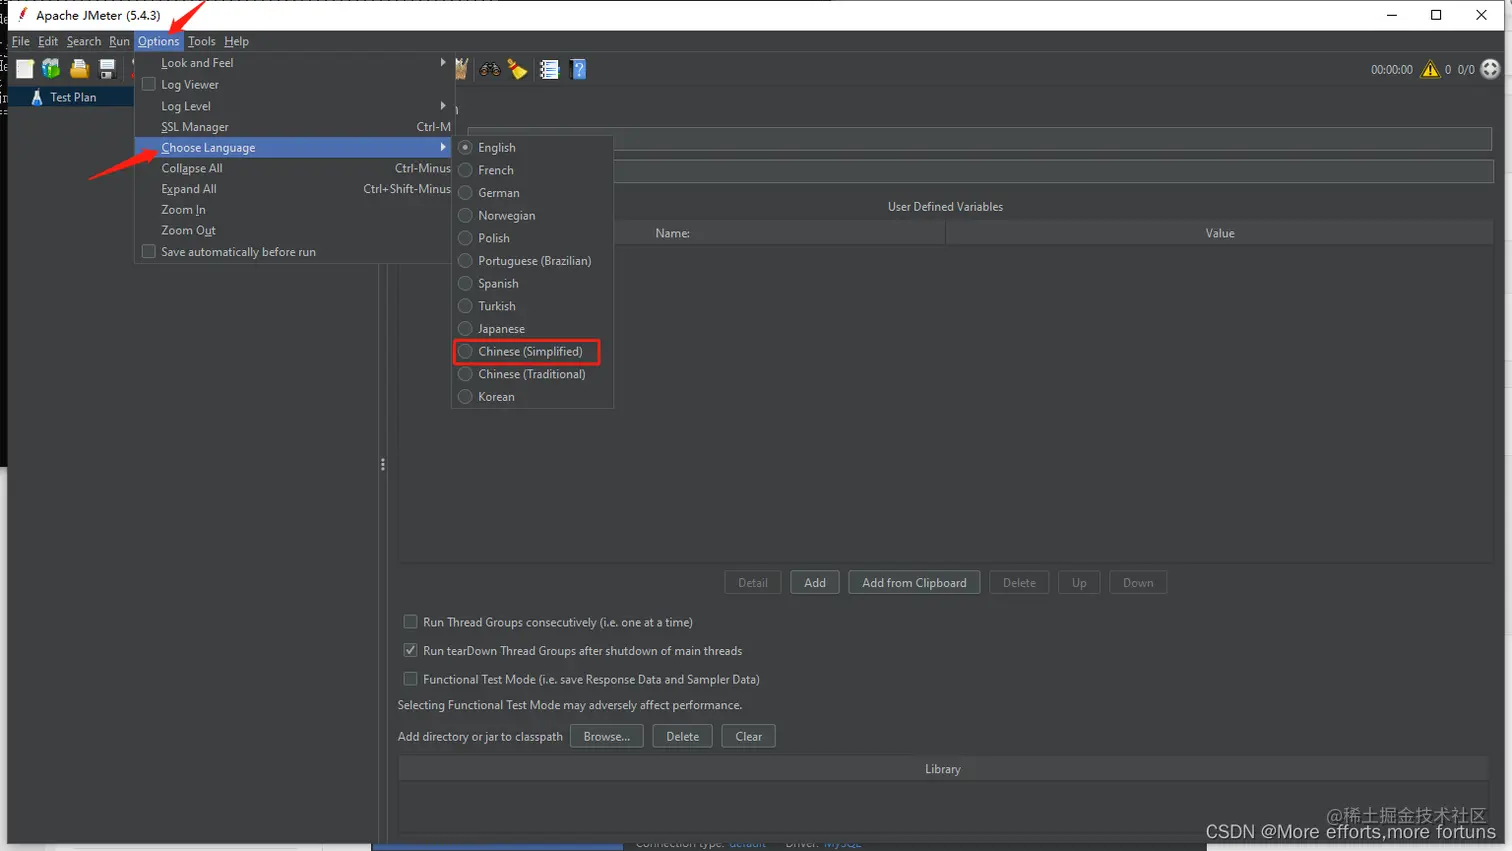1512x851 pixels.
Task: Click the blue Help question mark icon
Action: pos(578,69)
